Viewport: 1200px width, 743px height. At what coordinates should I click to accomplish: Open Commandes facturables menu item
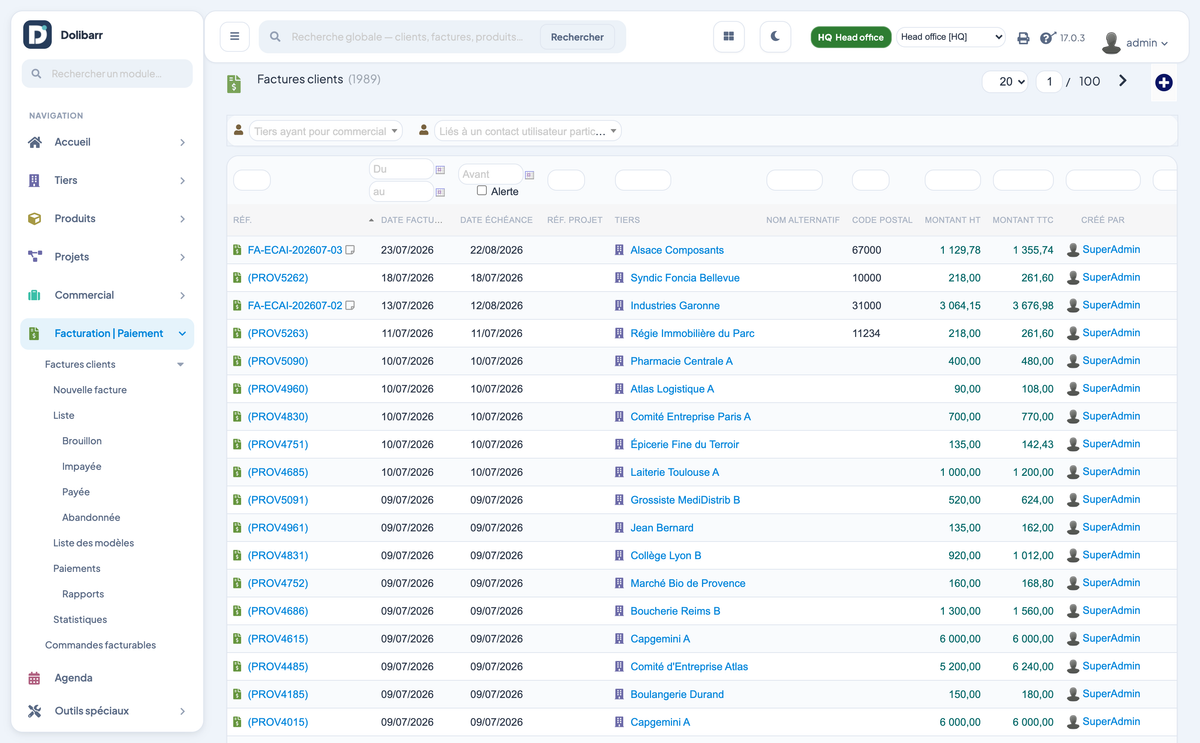(x=100, y=645)
